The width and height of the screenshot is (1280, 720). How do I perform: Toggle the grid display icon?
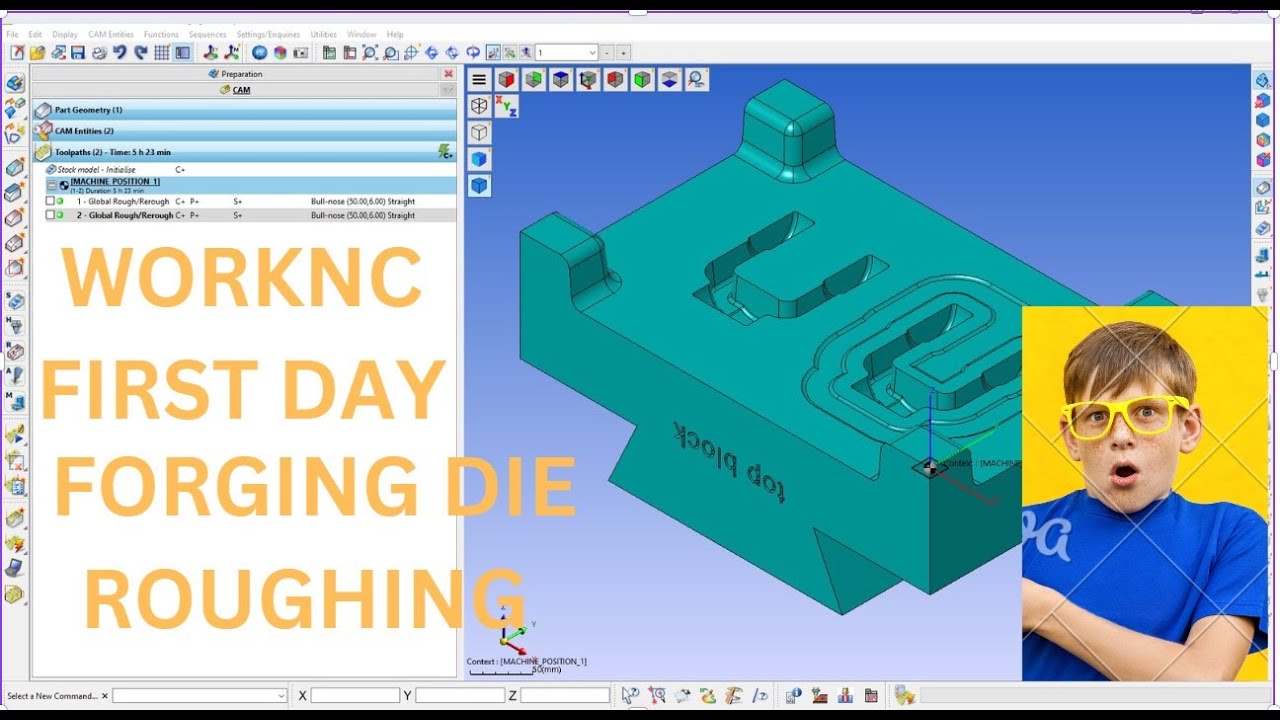point(162,53)
